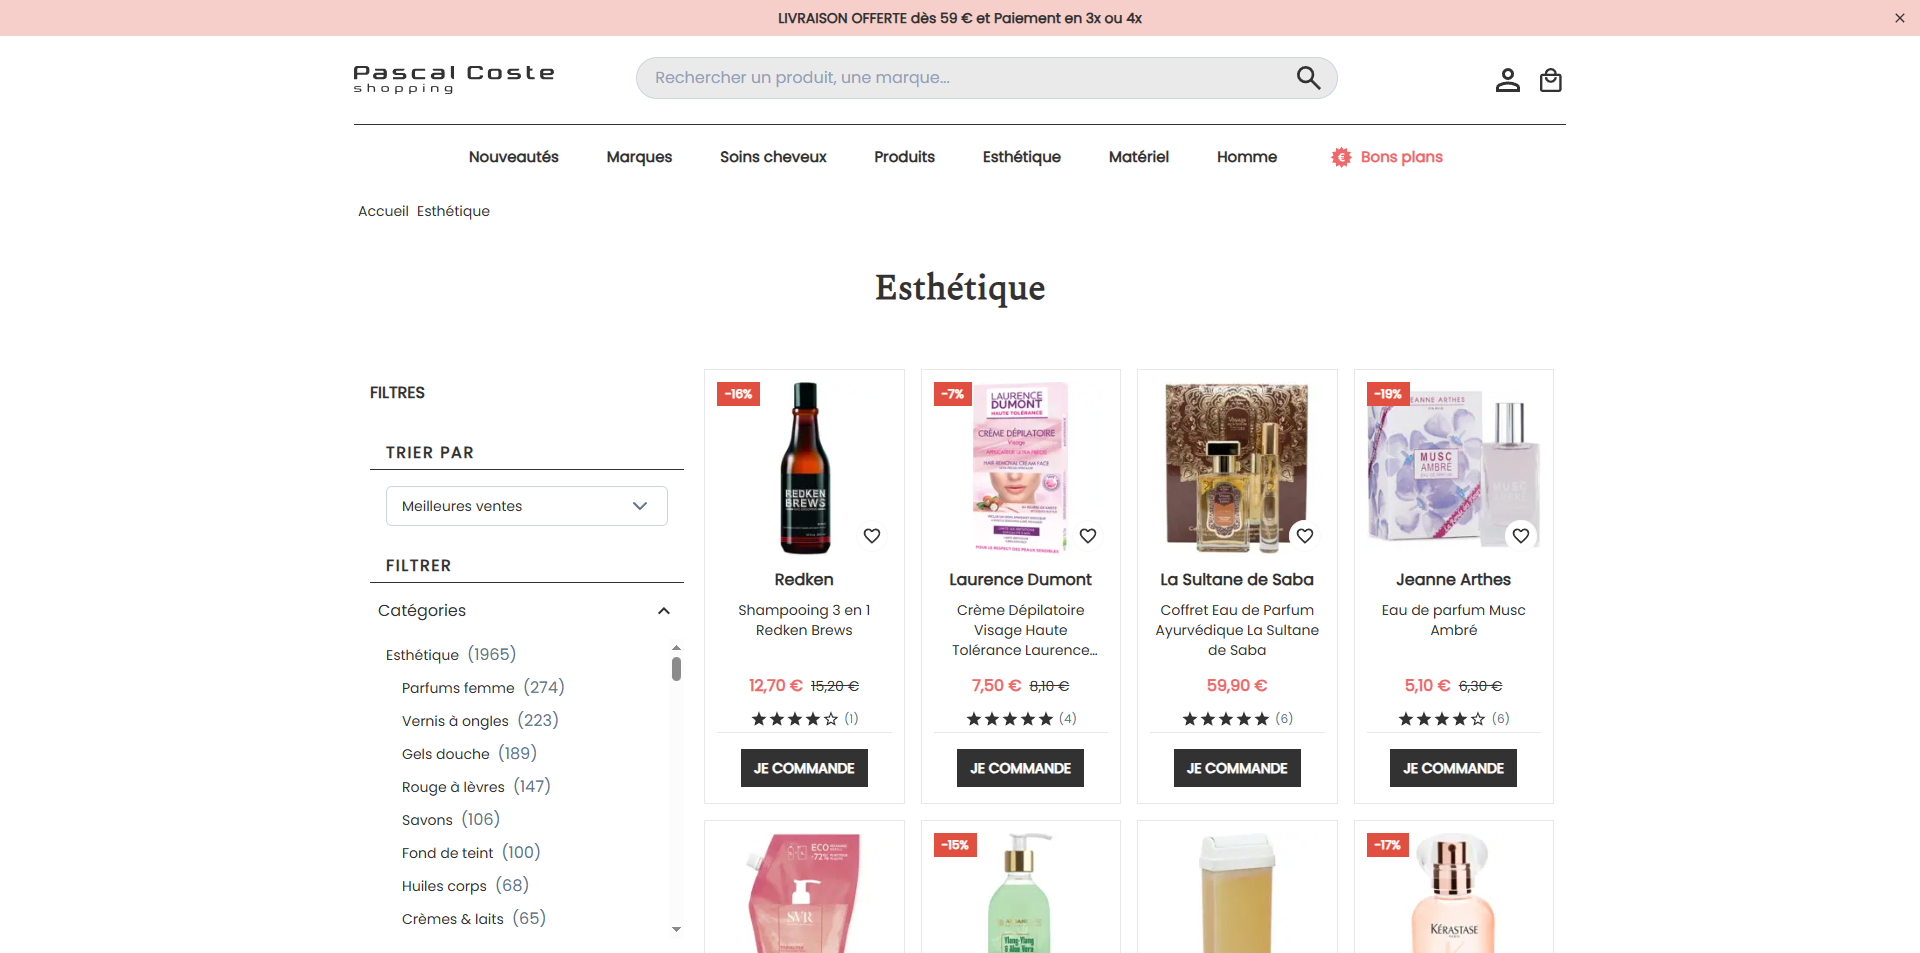Go to Accueil breadcrumb link

[383, 211]
